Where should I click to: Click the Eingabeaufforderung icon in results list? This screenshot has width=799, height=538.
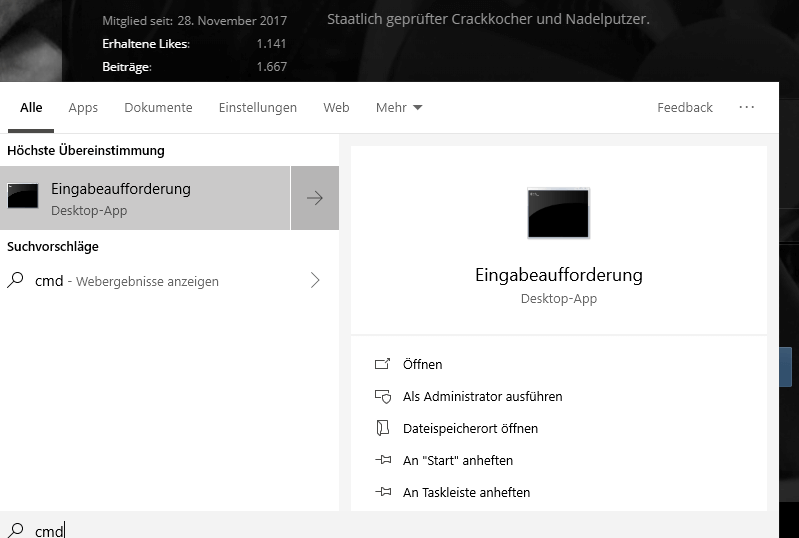[23, 196]
